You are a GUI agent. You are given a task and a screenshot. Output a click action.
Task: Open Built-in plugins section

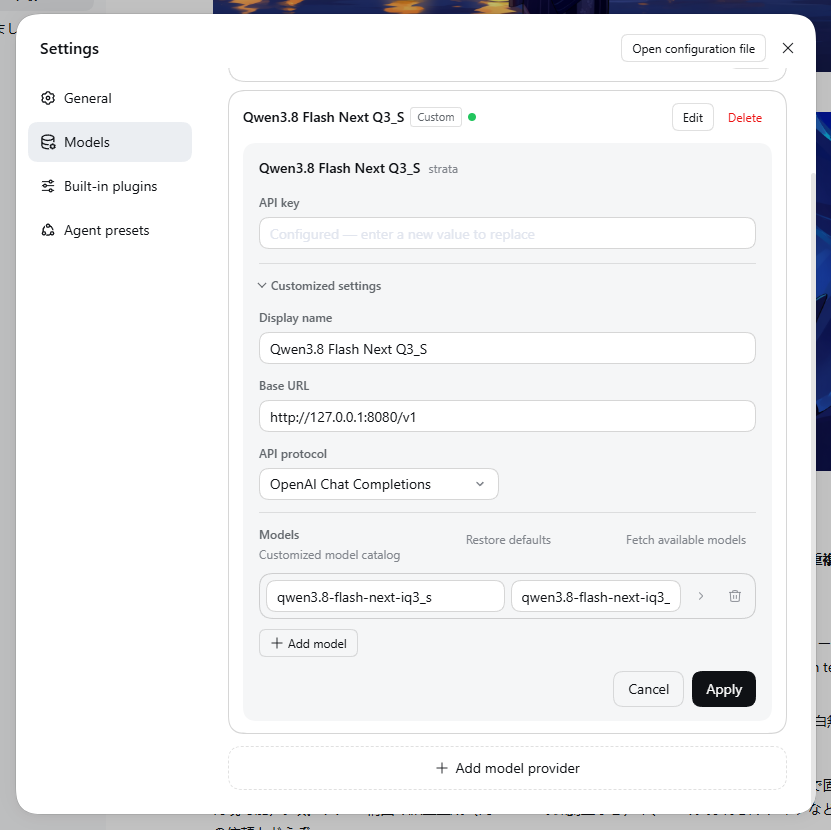click(x=110, y=186)
